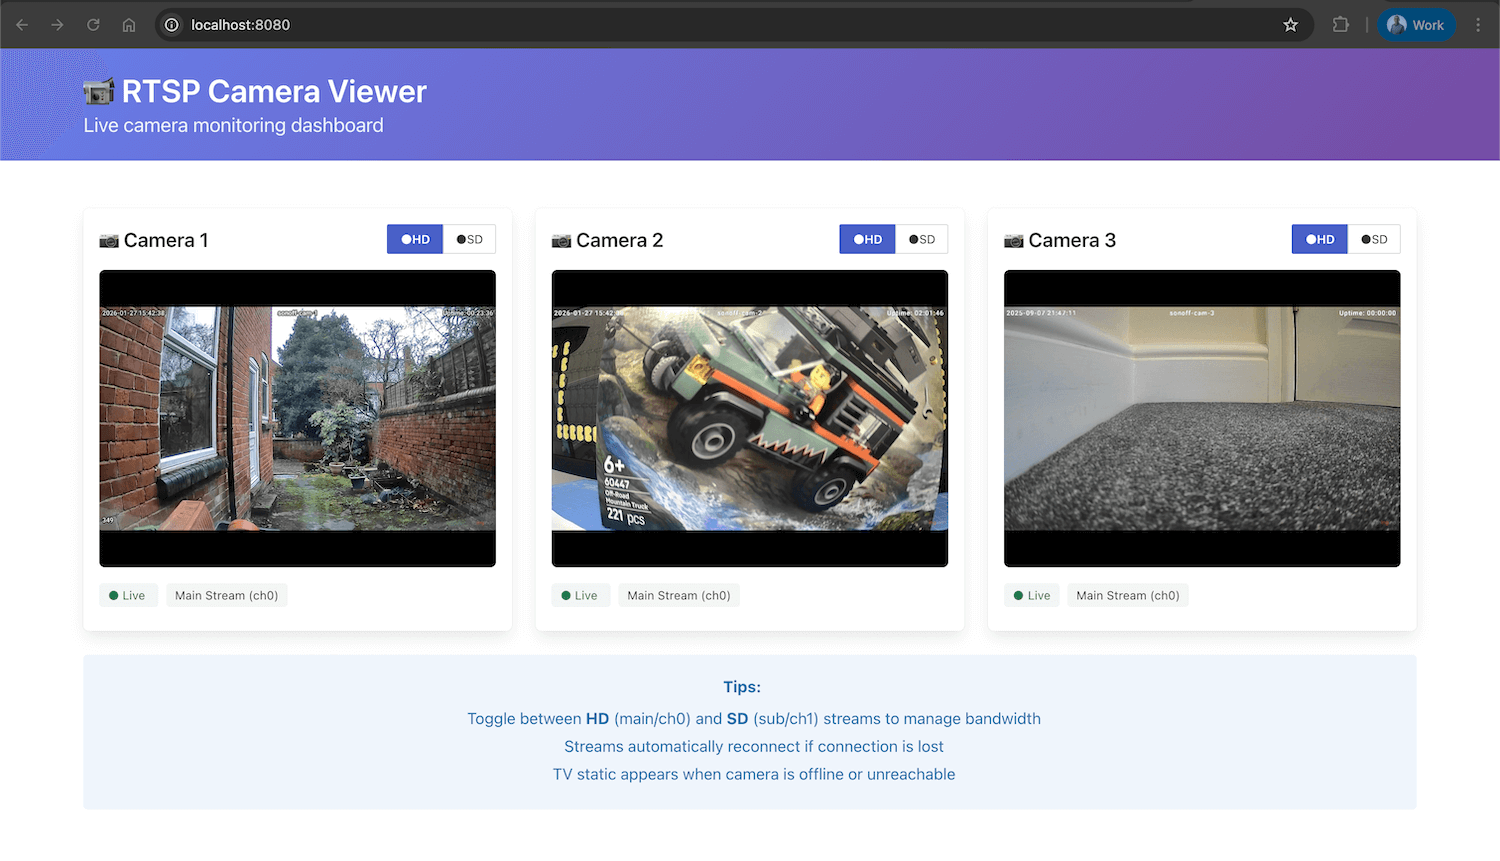The width and height of the screenshot is (1500, 861).
Task: Switch Camera 1 to the SD stream
Action: coord(469,239)
